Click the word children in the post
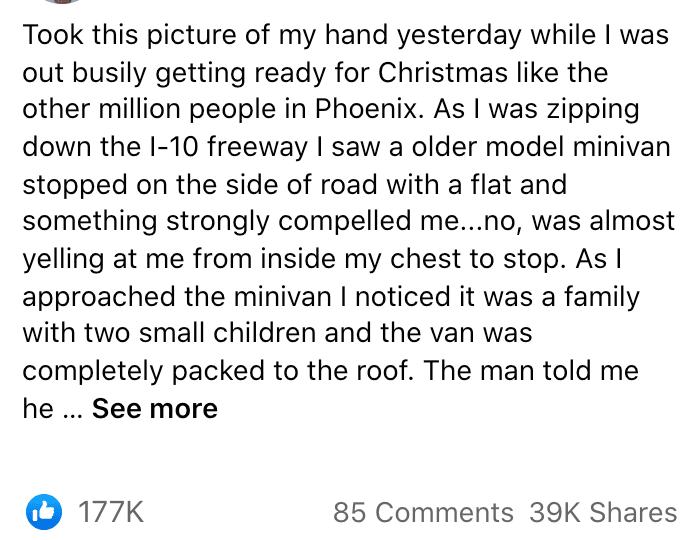Viewport: 682px width, 540px height. point(264,333)
